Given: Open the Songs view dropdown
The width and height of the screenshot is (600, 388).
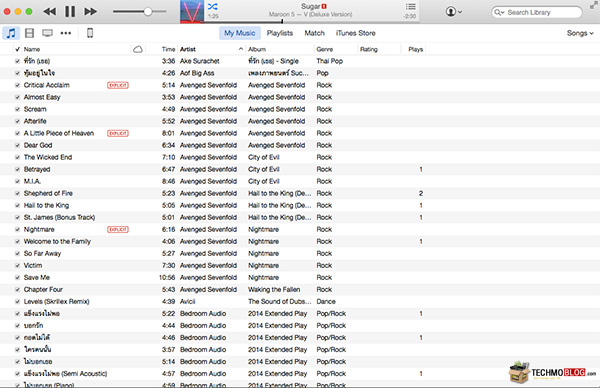Looking at the screenshot, I should (x=580, y=33).
